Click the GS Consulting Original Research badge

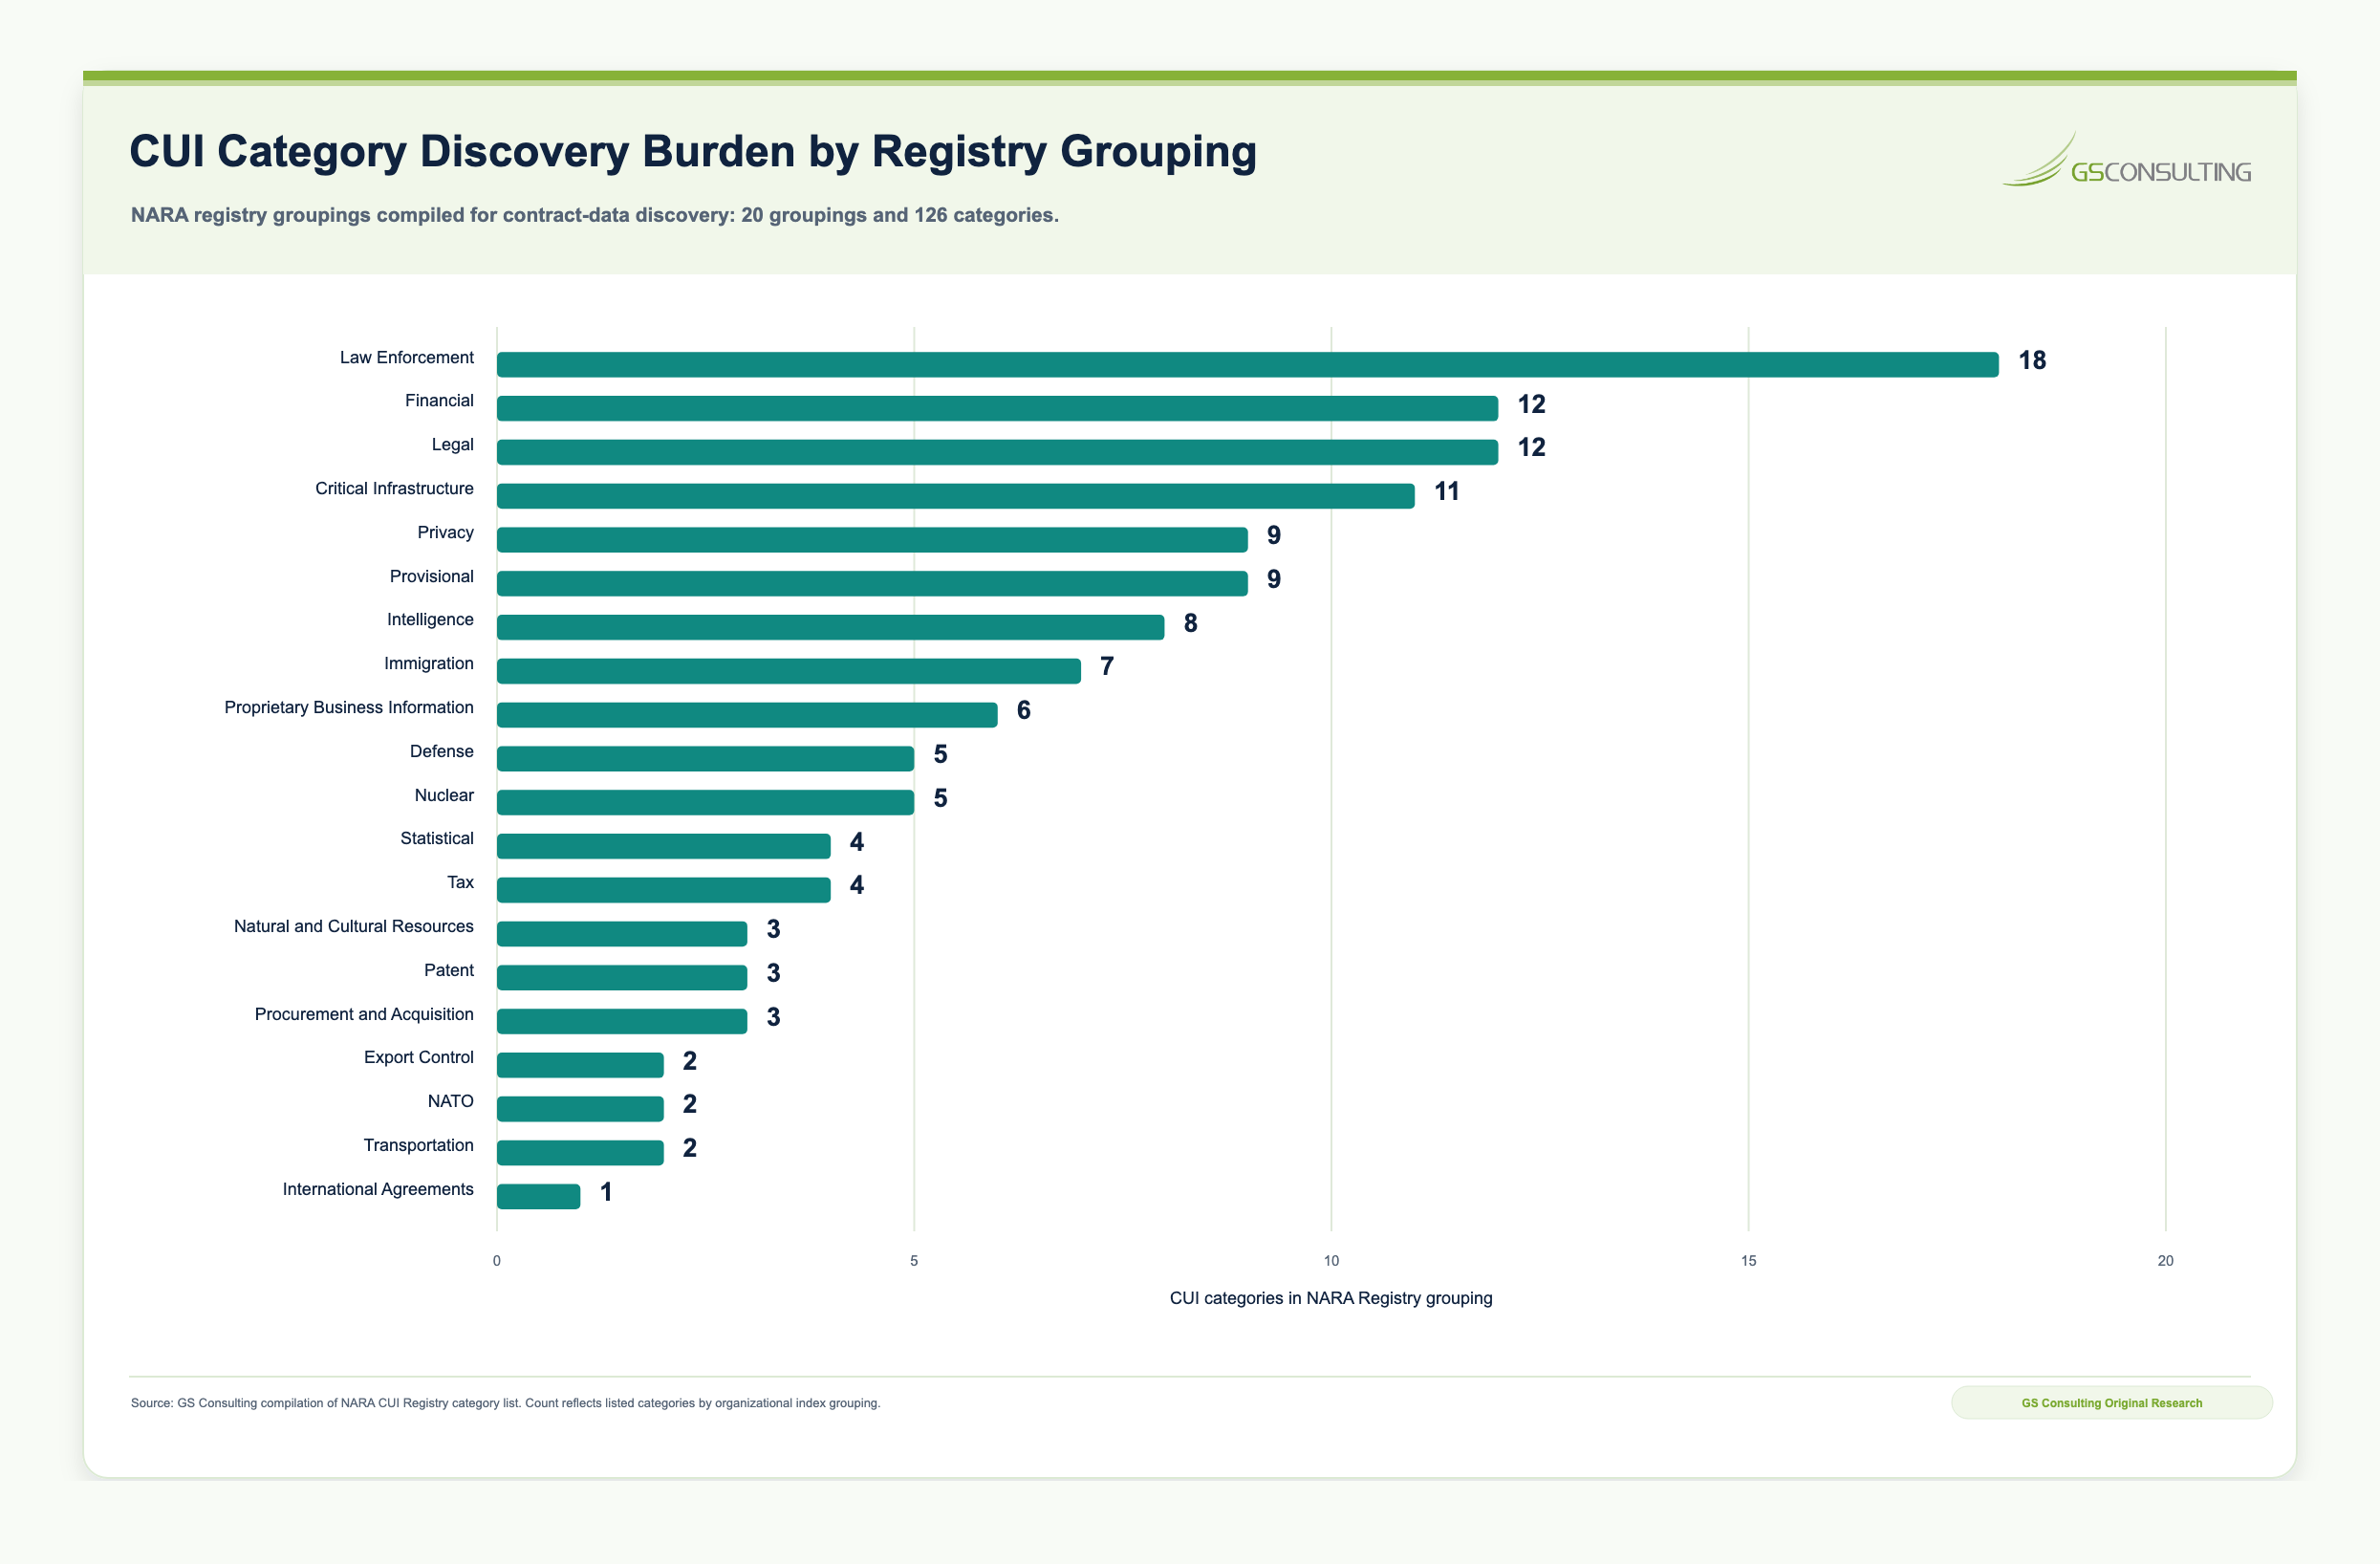2111,1403
